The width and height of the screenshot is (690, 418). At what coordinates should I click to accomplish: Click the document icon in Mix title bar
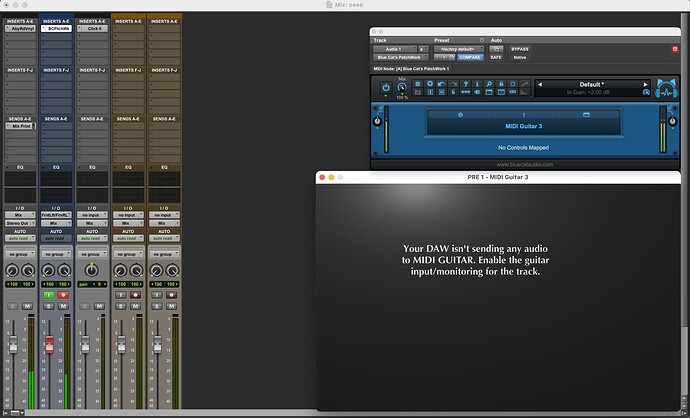pyautogui.click(x=329, y=5)
